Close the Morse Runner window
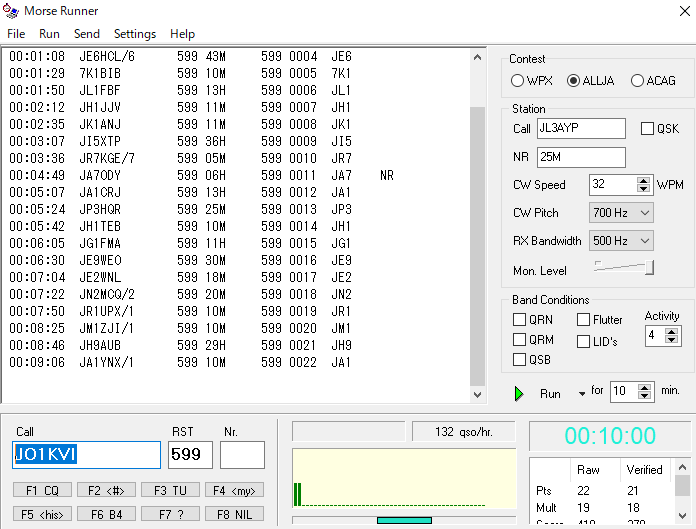 coord(684,11)
